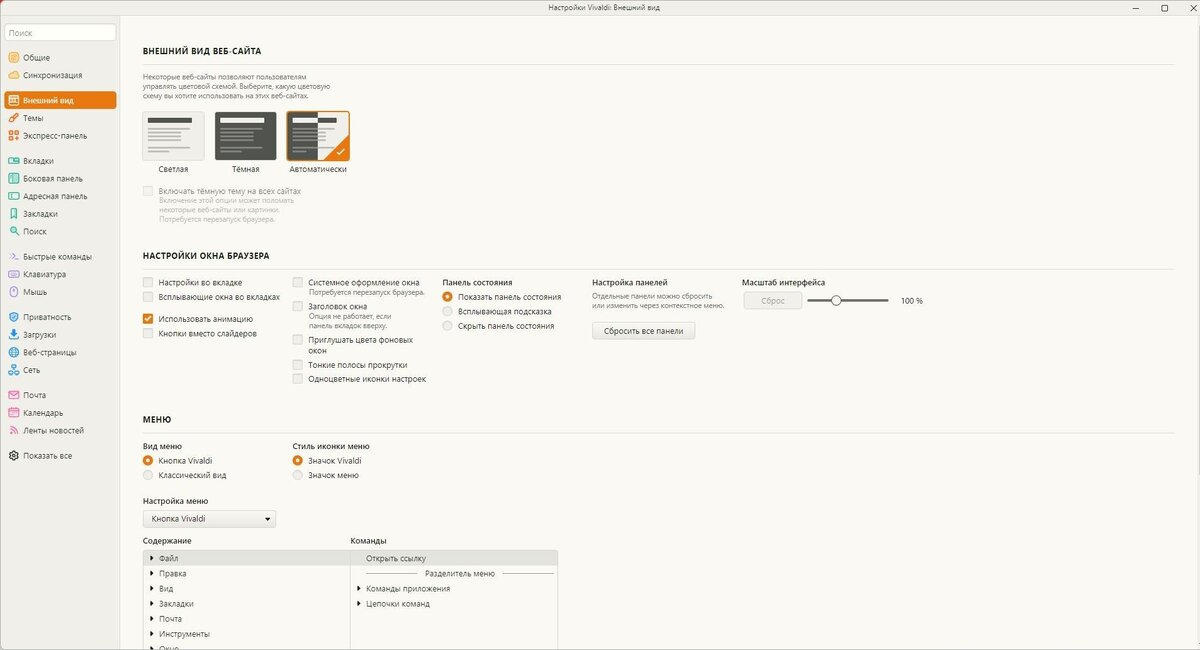Click the settings Поиск input field
The width and height of the screenshot is (1200, 650).
click(x=60, y=33)
